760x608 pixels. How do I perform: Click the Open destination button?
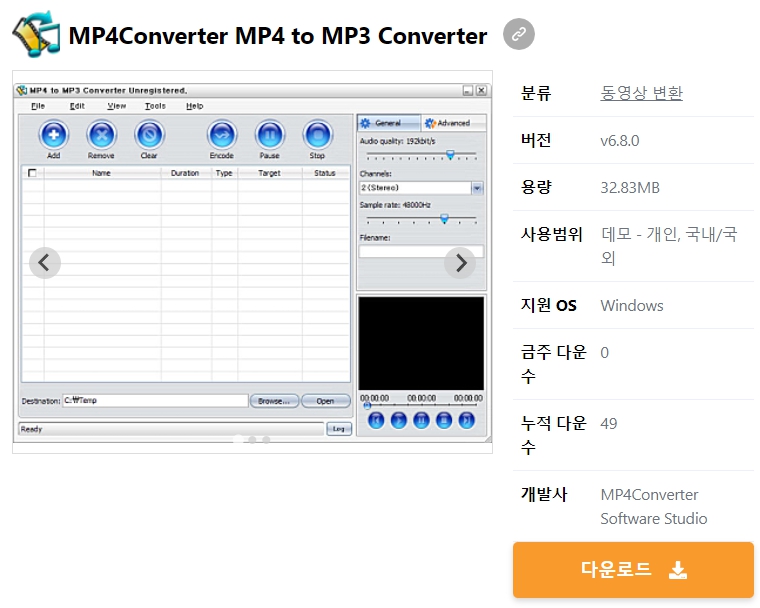[325, 401]
